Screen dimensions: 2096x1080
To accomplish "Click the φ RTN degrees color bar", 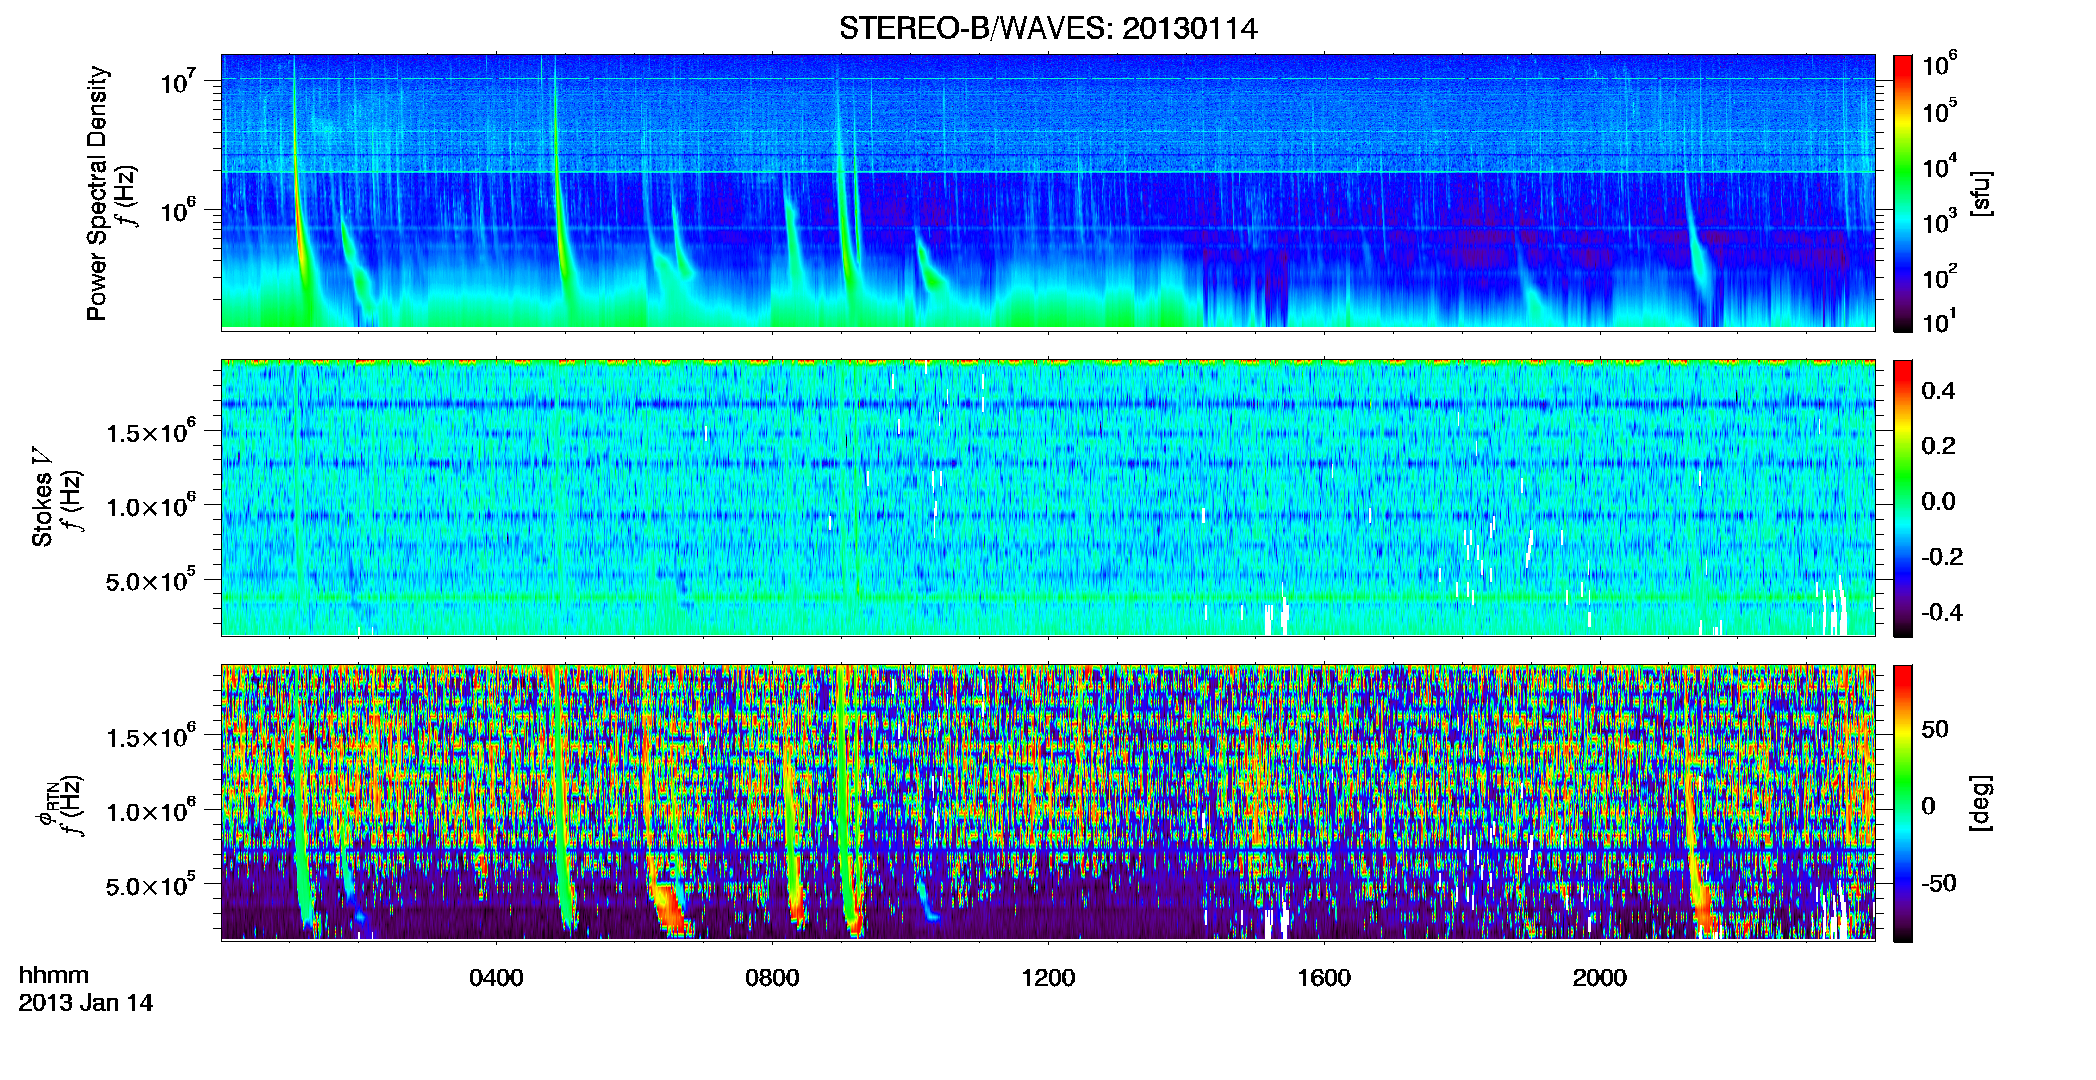I will (1903, 803).
